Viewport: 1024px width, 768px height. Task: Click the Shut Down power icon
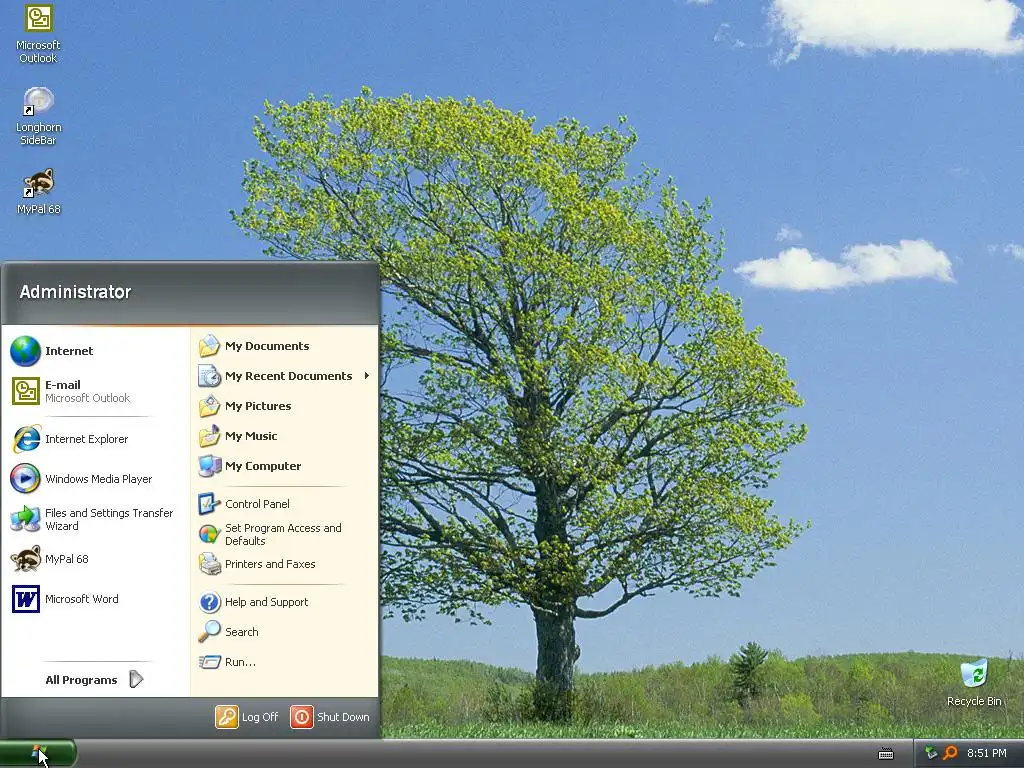tap(302, 717)
